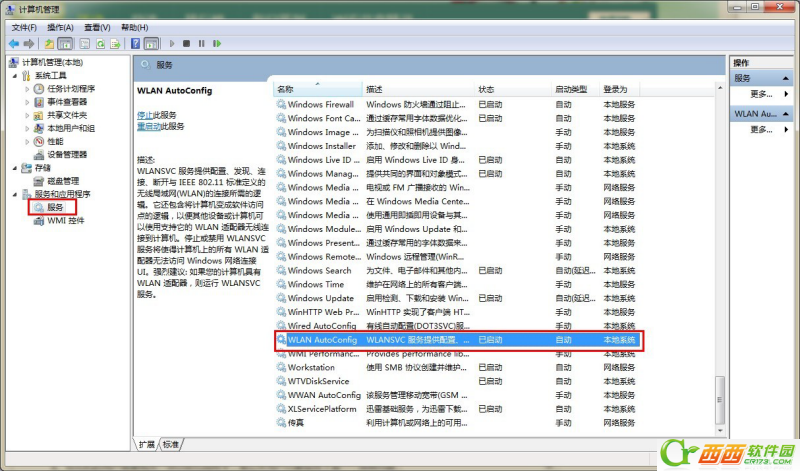Click gear icon of WWAN AutoConfig row

click(281, 395)
